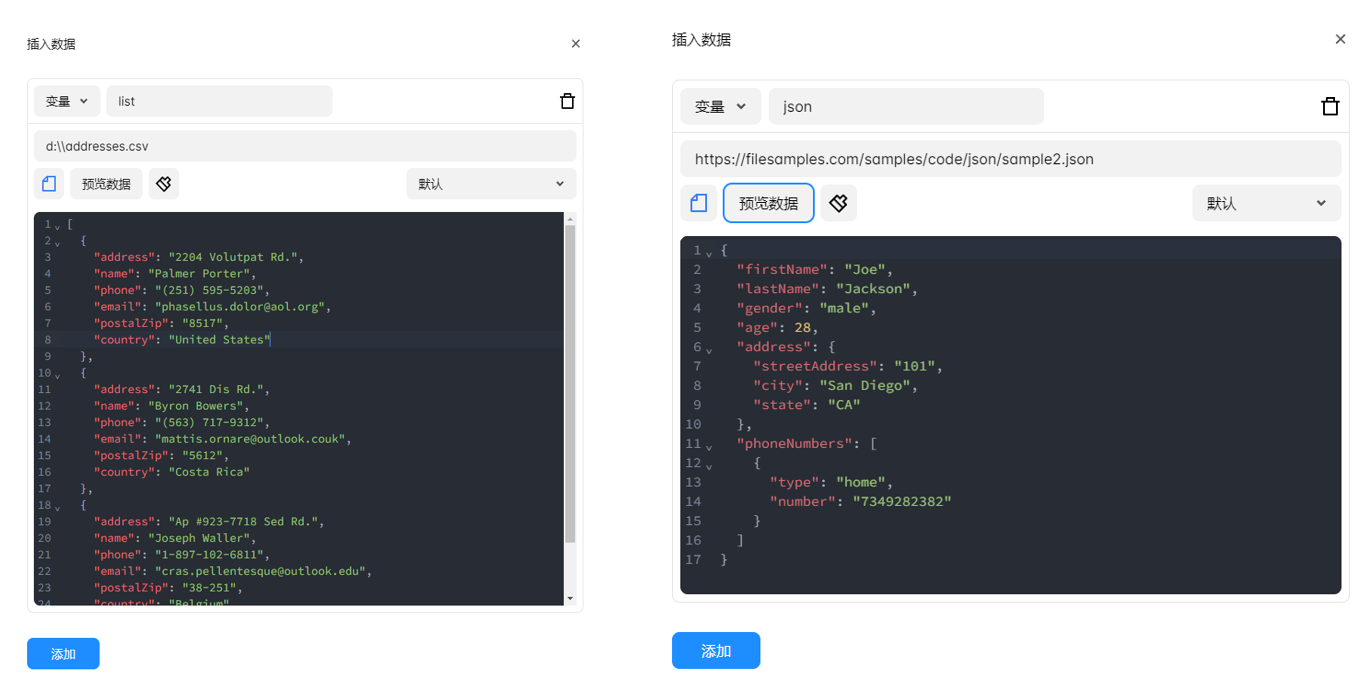Delete the json variable with trash icon
This screenshot has height=680, width=1362.
point(1329,107)
